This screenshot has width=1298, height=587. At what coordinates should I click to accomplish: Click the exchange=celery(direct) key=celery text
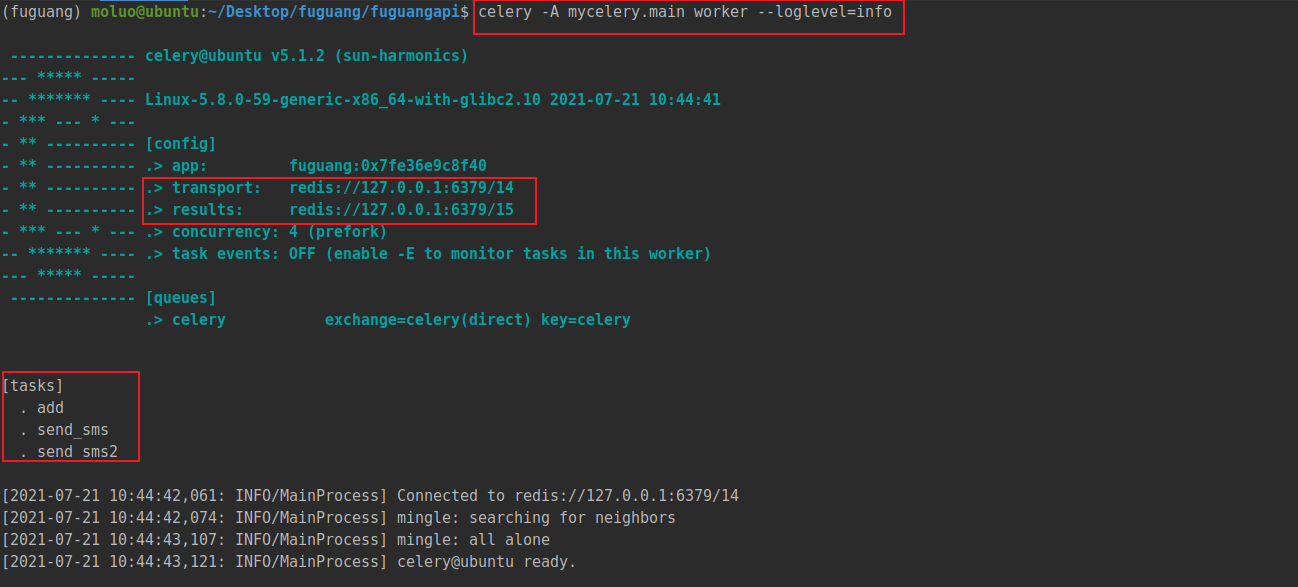[477, 320]
